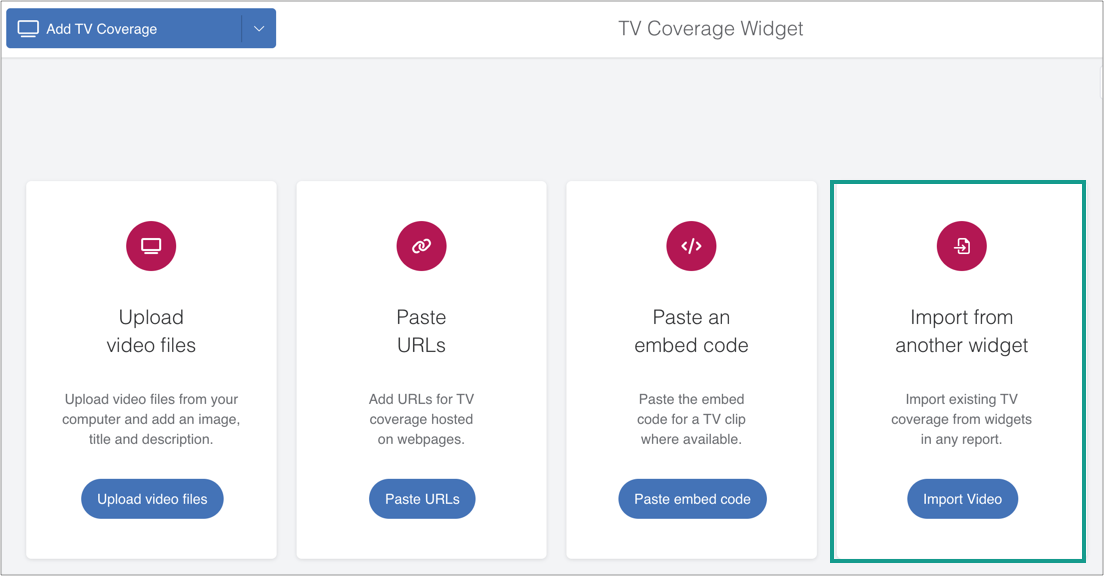Image resolution: width=1104 pixels, height=576 pixels.
Task: Click the 'Paste the embed code for a TV clip' description
Action: click(691, 419)
